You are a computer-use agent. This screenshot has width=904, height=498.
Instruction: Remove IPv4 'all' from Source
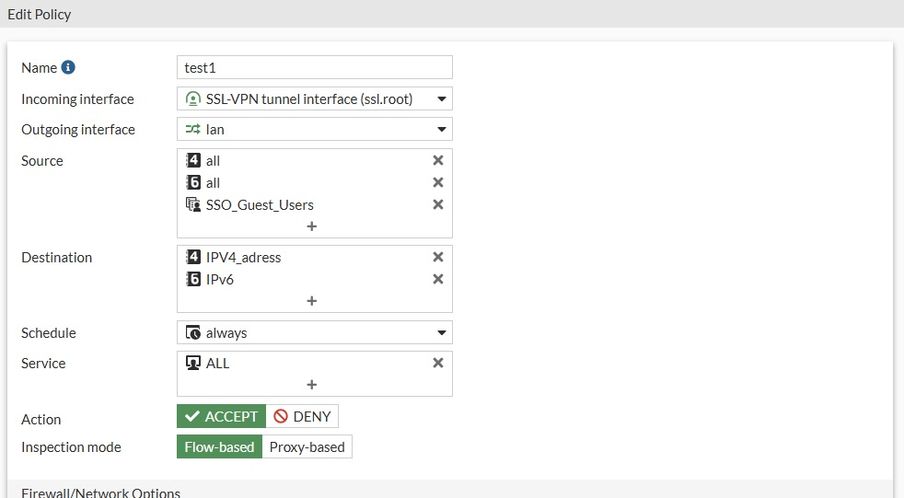coord(437,160)
